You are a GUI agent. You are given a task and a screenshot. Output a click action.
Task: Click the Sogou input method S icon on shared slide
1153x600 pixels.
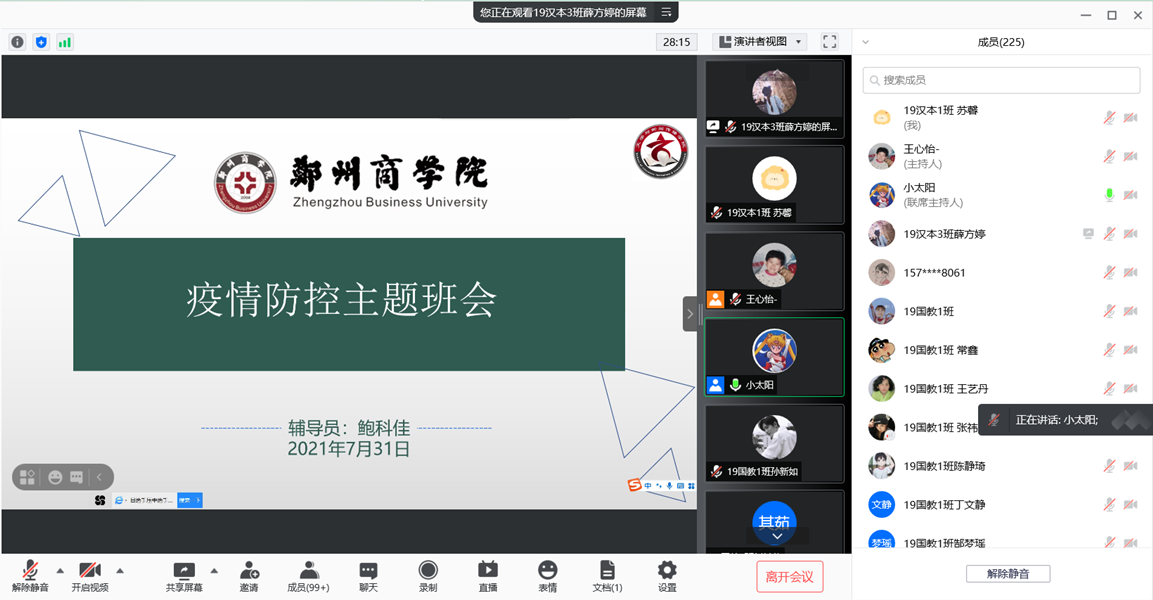coord(634,485)
